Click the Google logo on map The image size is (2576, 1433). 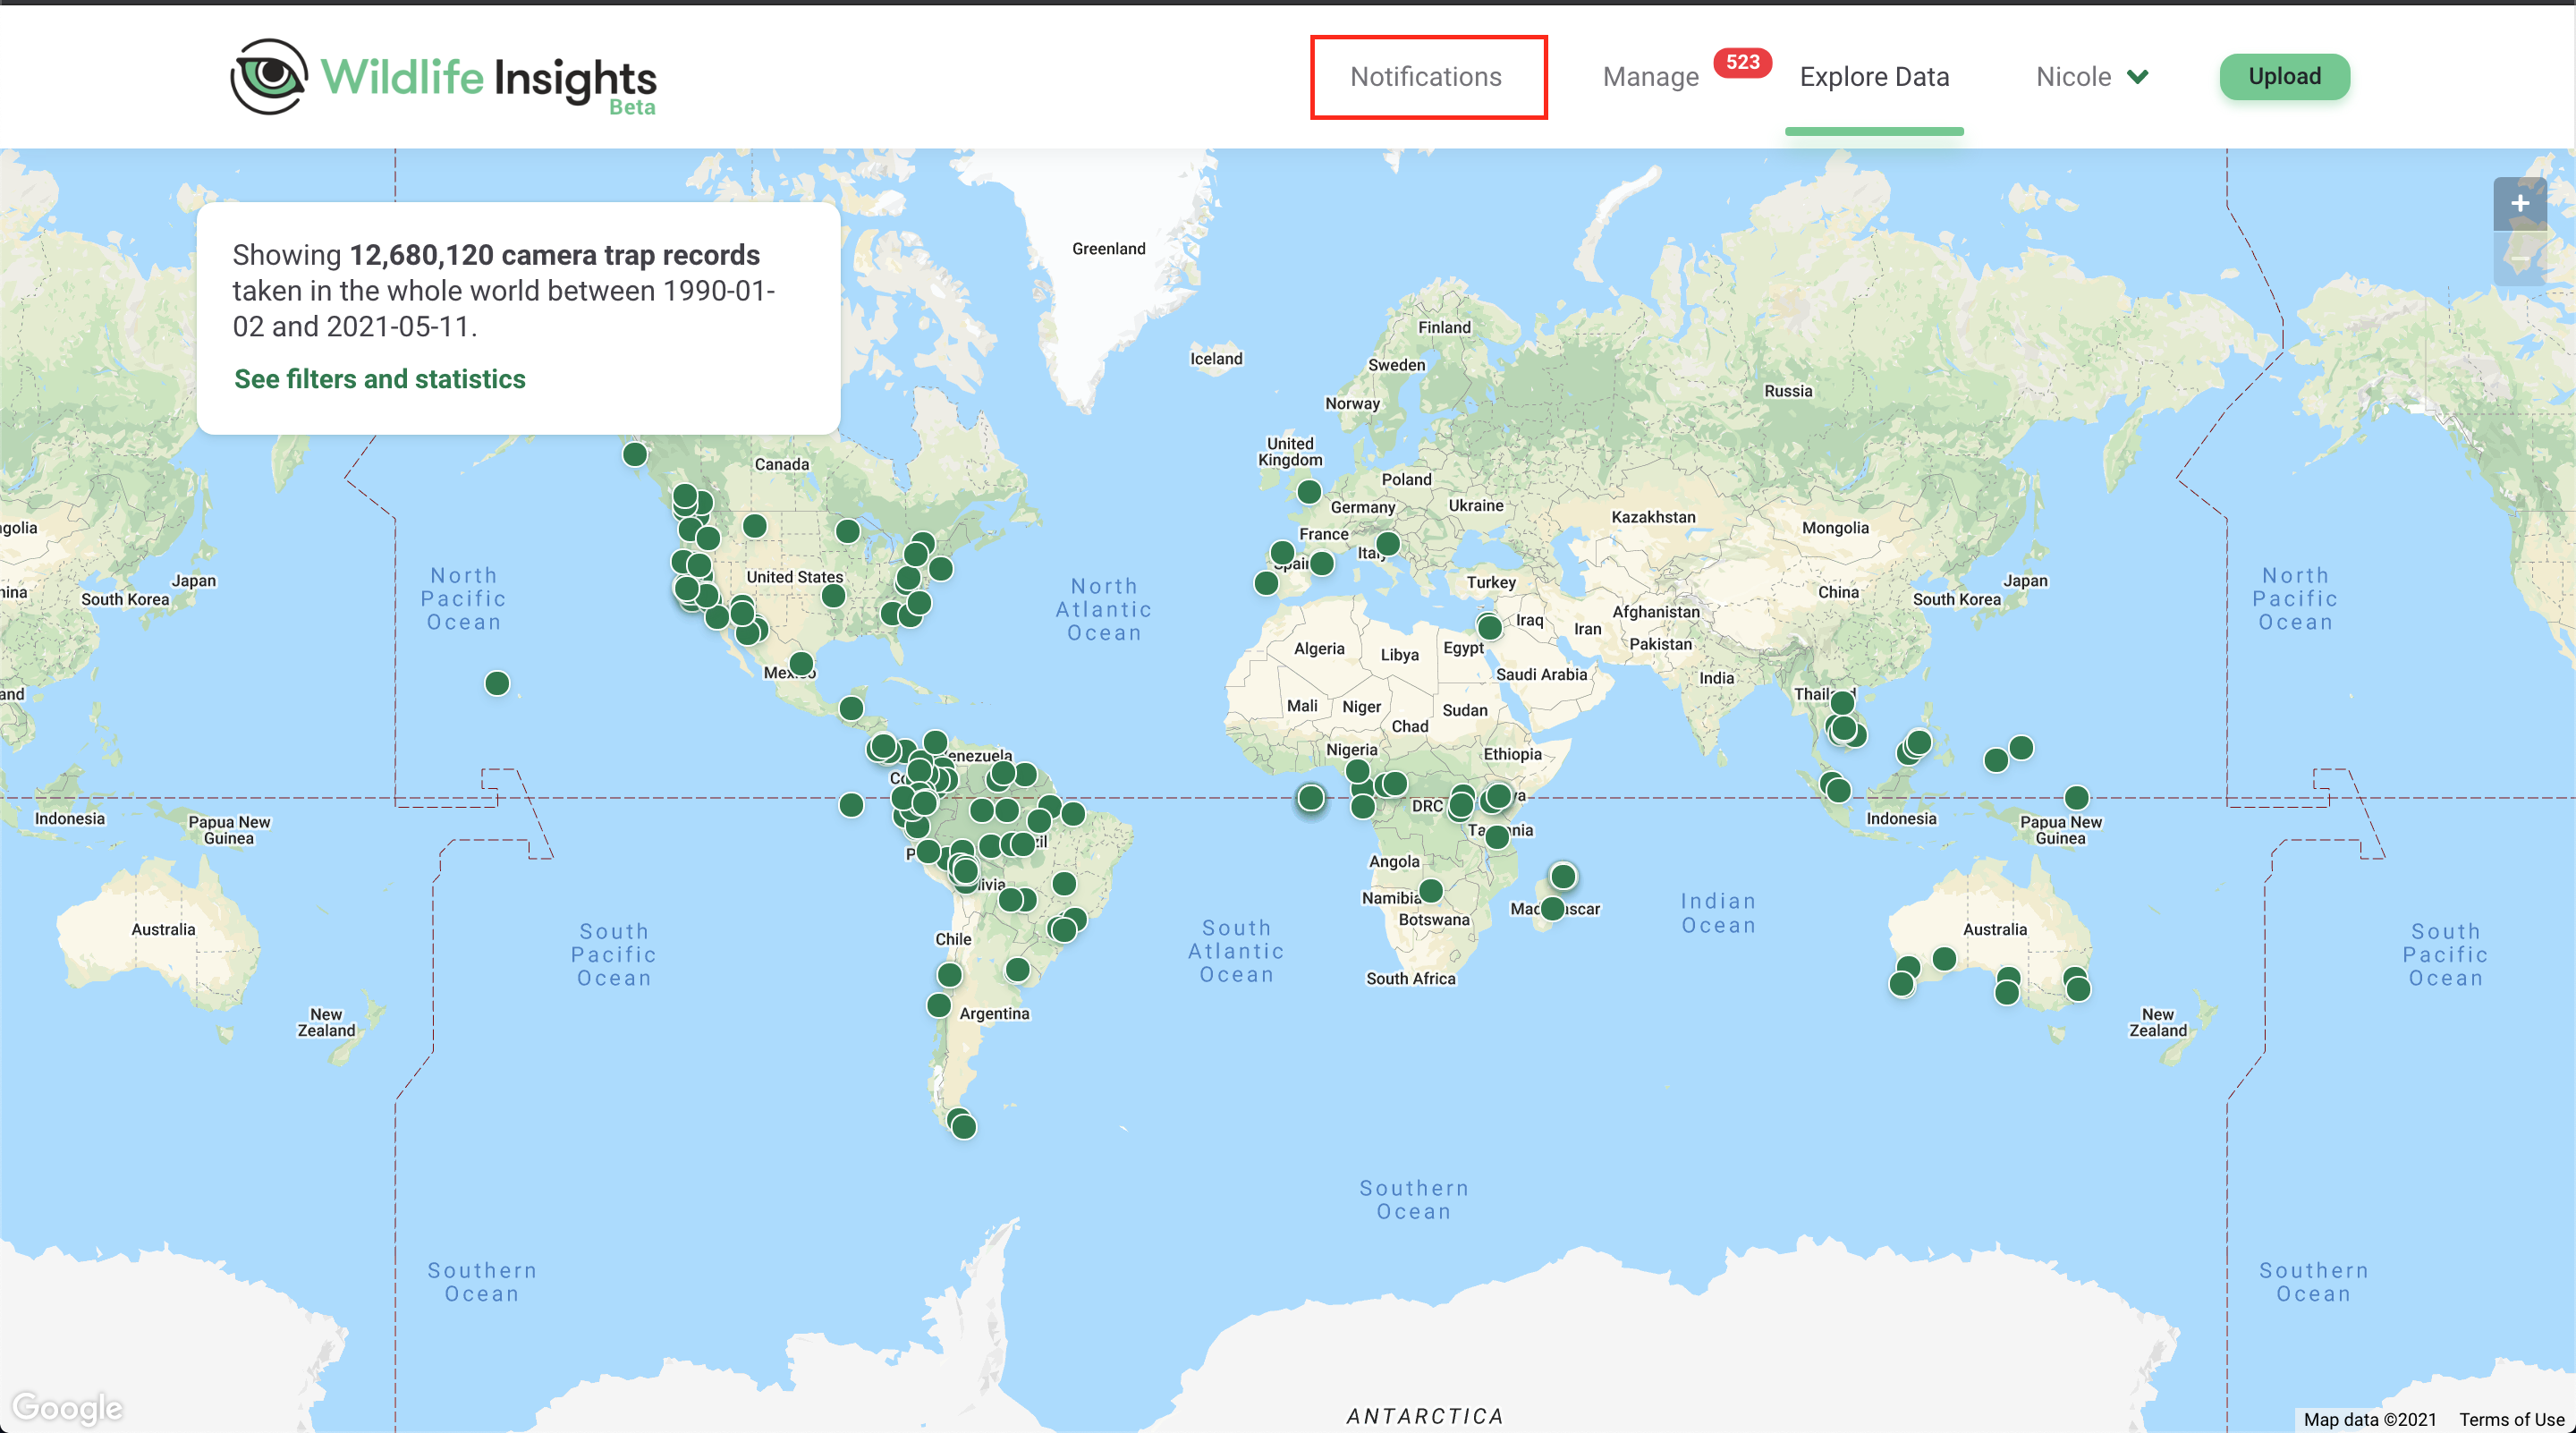(67, 1407)
